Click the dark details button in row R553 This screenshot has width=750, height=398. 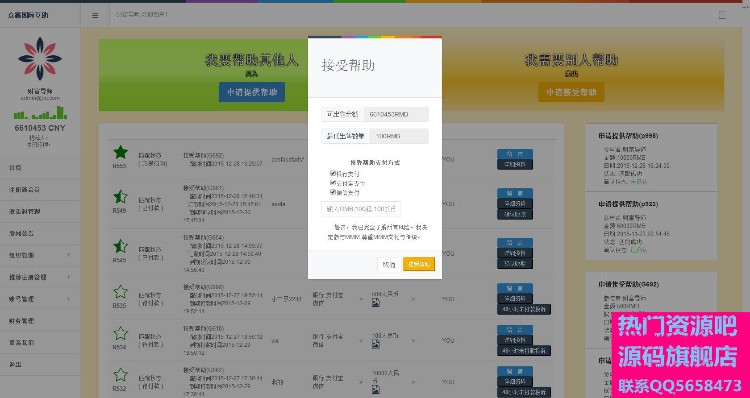click(515, 165)
